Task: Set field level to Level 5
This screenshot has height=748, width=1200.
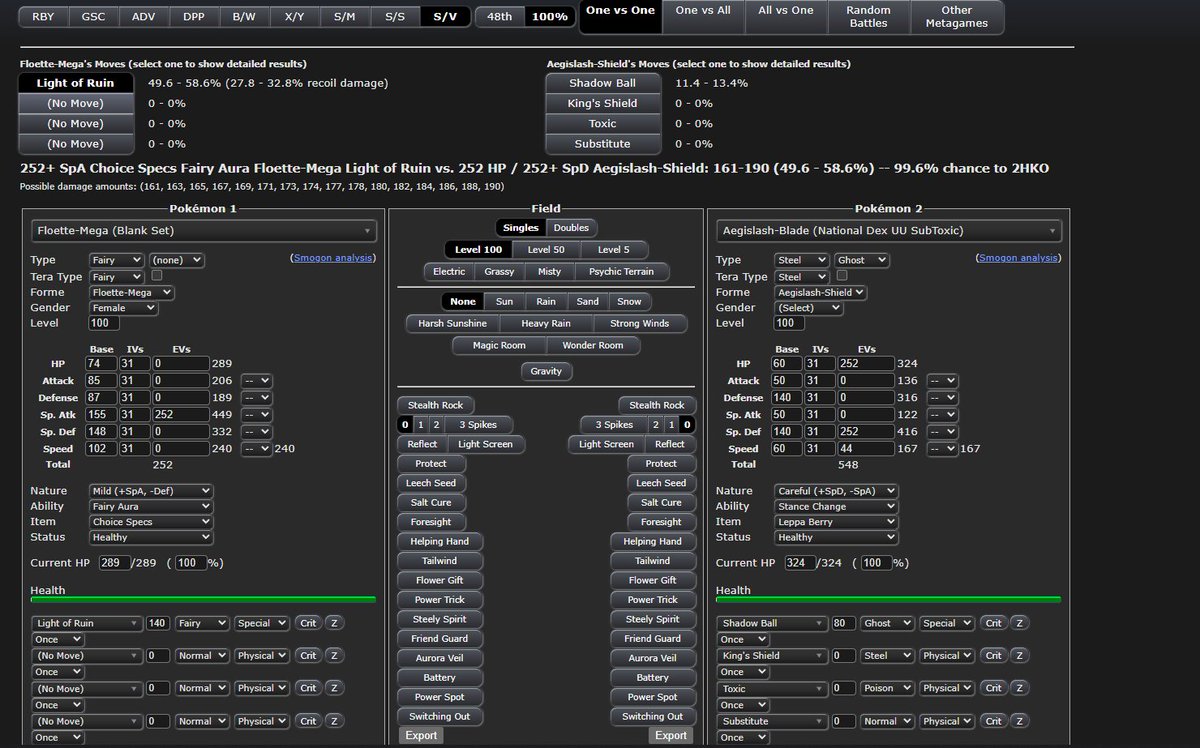Action: point(614,250)
